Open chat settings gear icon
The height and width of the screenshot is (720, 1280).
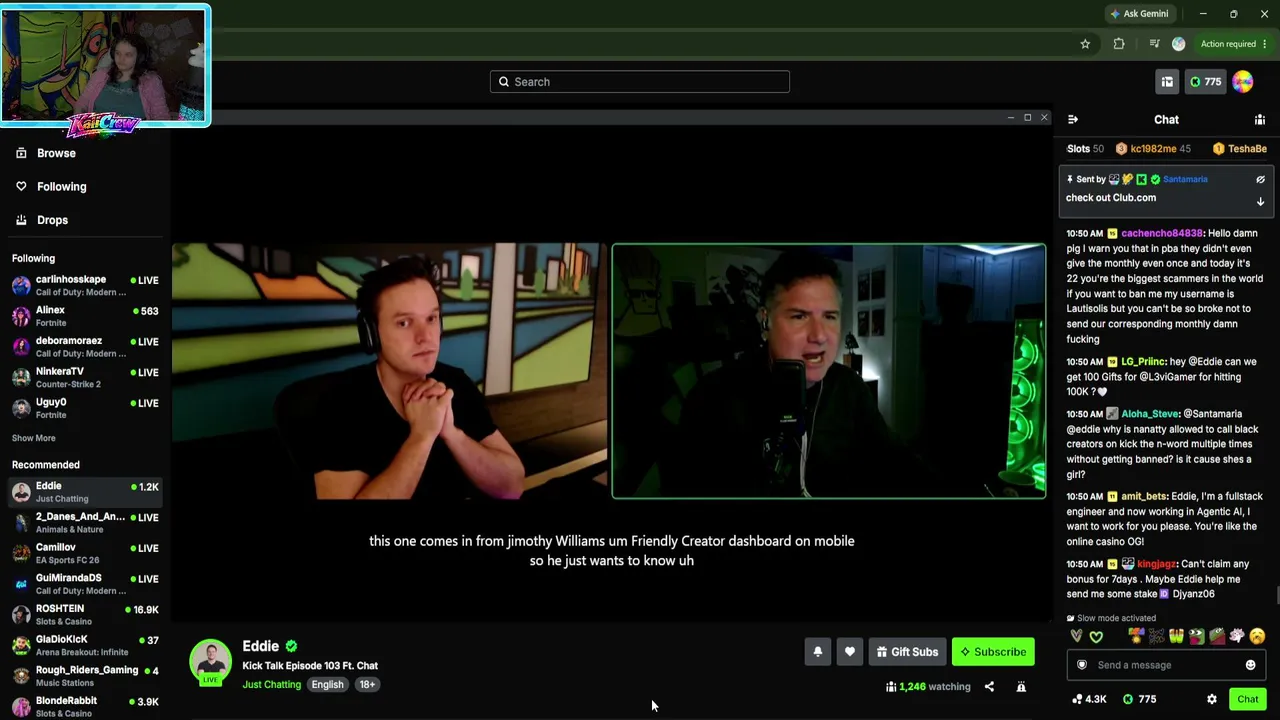pos(1212,699)
